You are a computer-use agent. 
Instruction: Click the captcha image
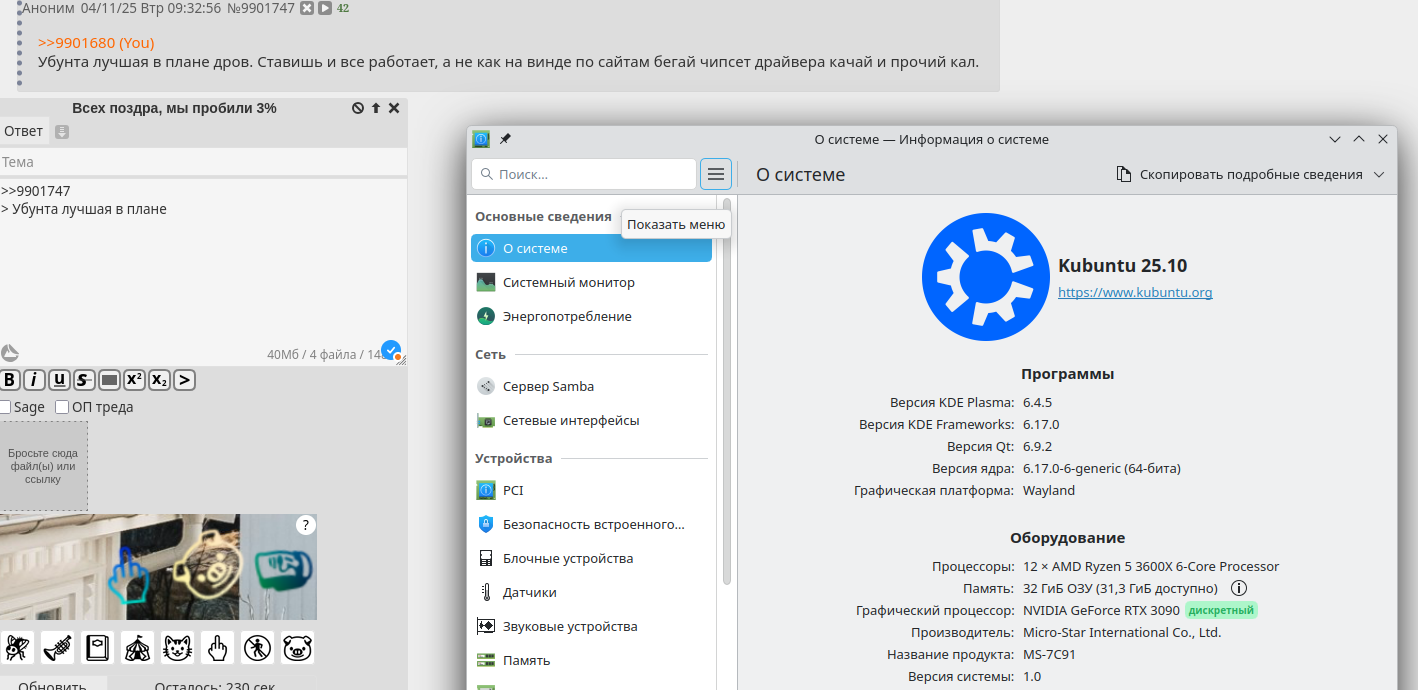point(158,567)
